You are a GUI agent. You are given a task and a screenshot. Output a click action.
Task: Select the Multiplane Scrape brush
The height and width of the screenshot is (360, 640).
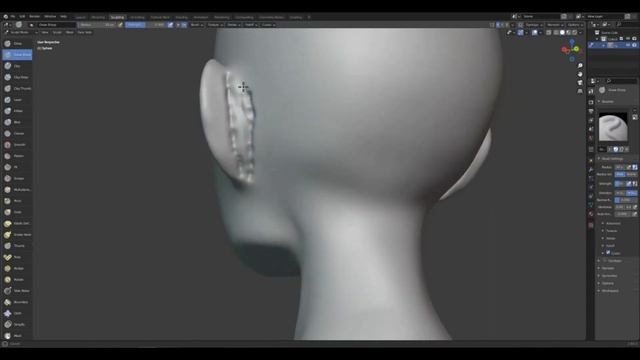(x=17, y=190)
